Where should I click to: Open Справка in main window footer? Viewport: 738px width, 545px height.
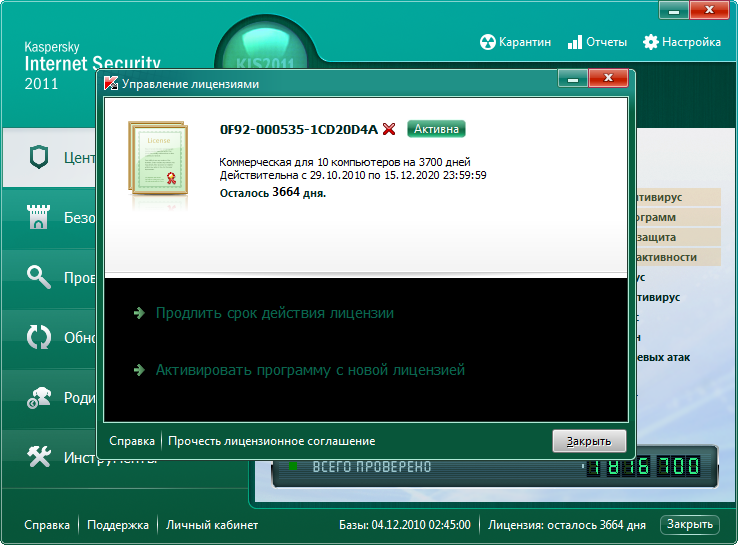tap(47, 525)
